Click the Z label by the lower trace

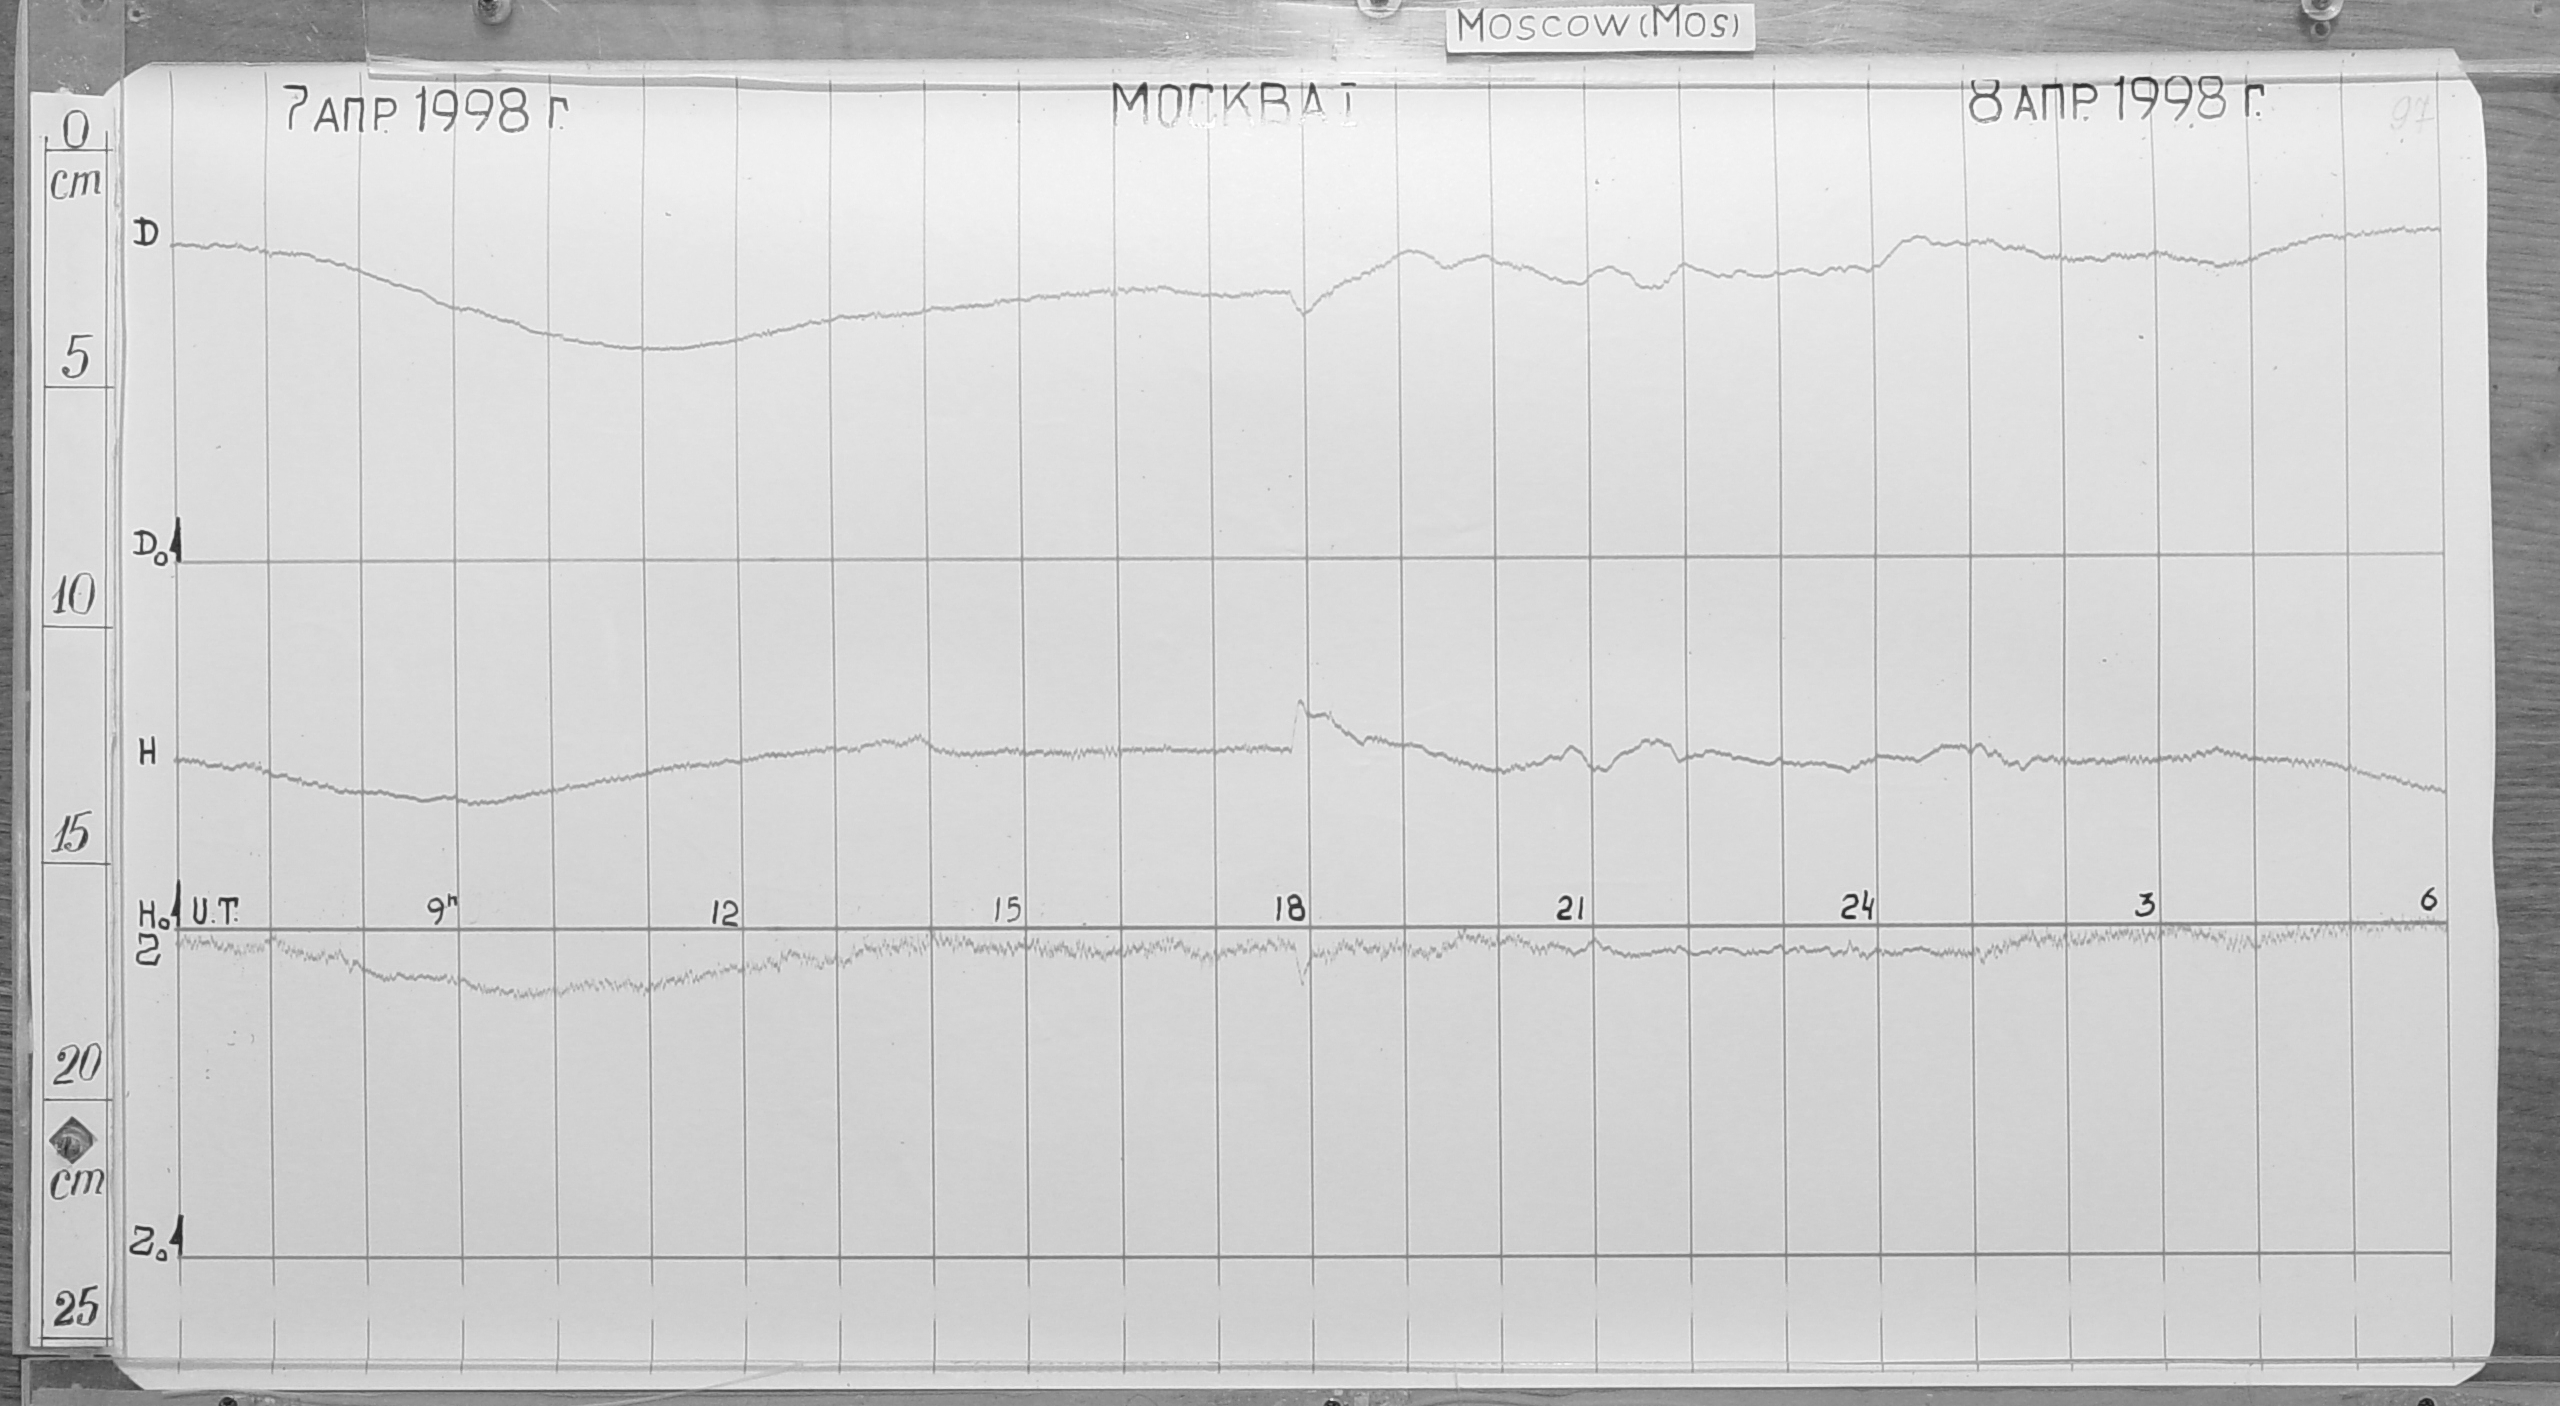(x=147, y=952)
